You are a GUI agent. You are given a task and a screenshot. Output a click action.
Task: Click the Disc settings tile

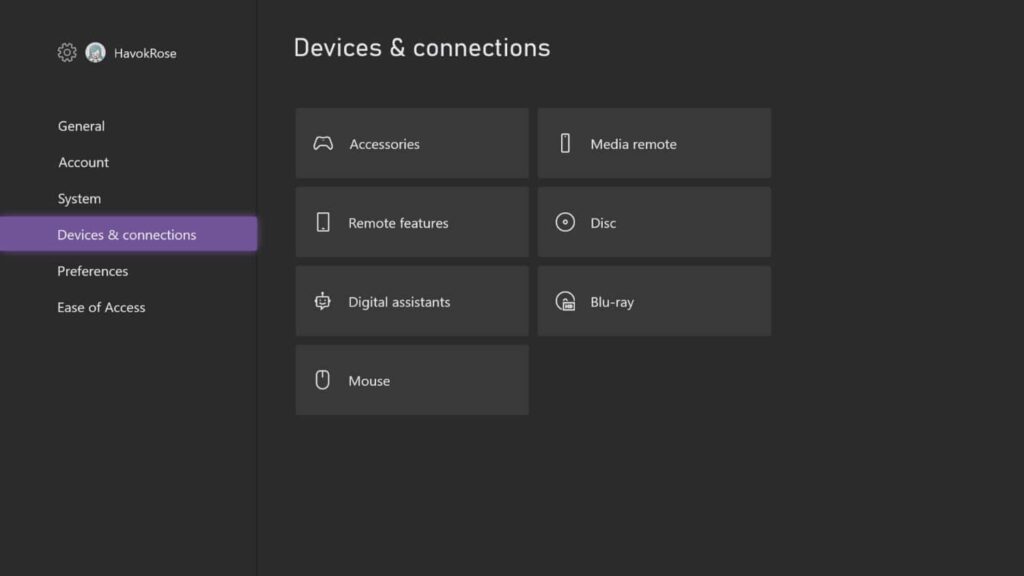tap(654, 222)
